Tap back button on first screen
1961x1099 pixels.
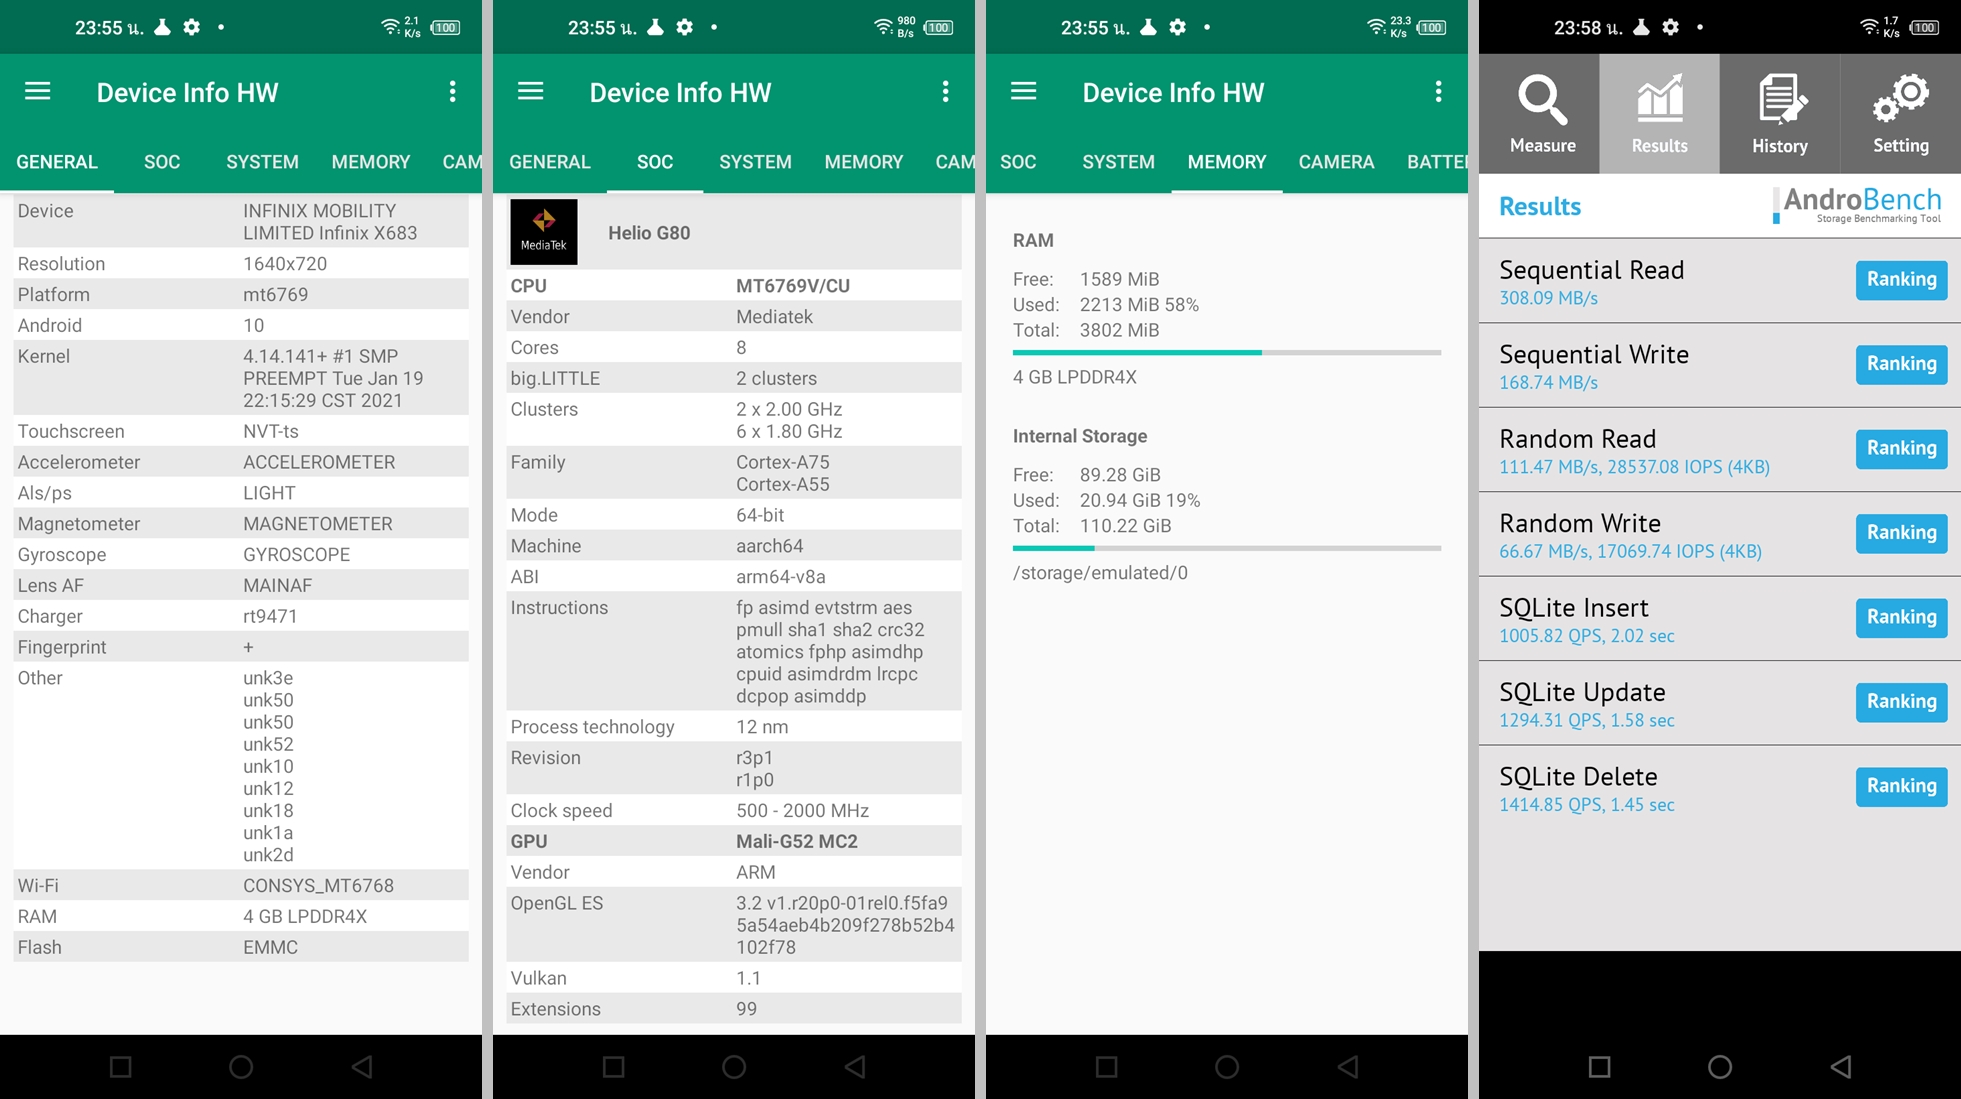click(362, 1067)
